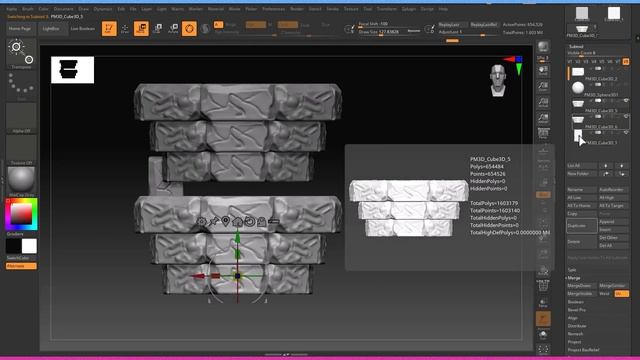Viewport: 640px width, 360px height.
Task: Open the Transpose brush selector
Action: tap(21, 54)
